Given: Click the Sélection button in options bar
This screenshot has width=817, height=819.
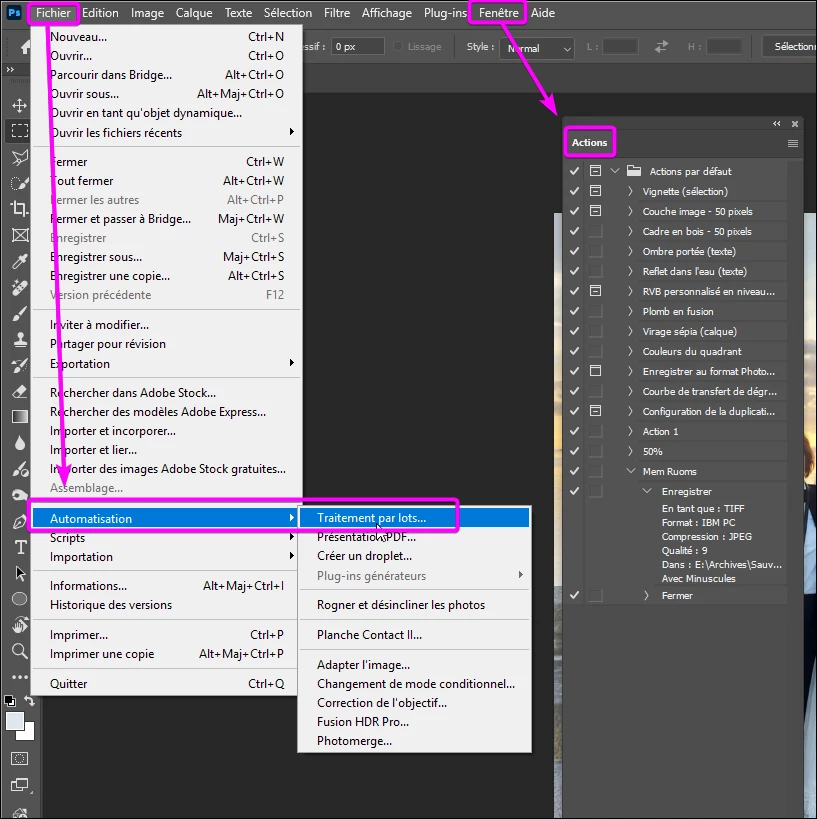Looking at the screenshot, I should point(790,46).
